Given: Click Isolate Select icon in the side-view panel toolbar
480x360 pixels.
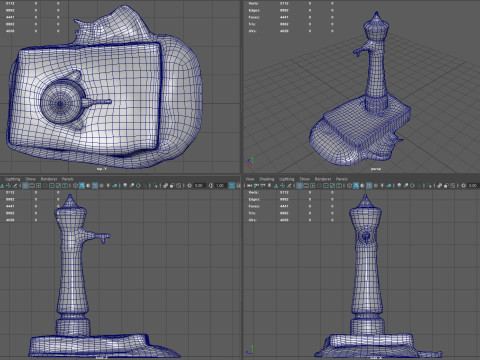Looking at the screenshot, I should (155, 185).
